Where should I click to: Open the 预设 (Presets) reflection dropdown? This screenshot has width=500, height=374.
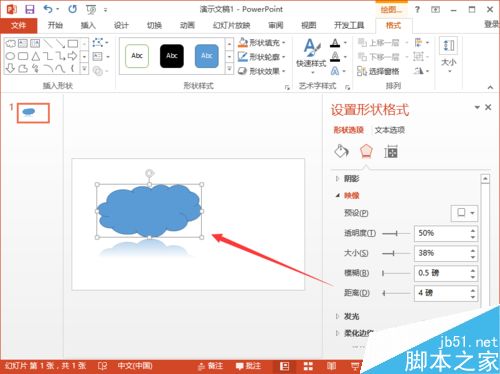coord(464,213)
